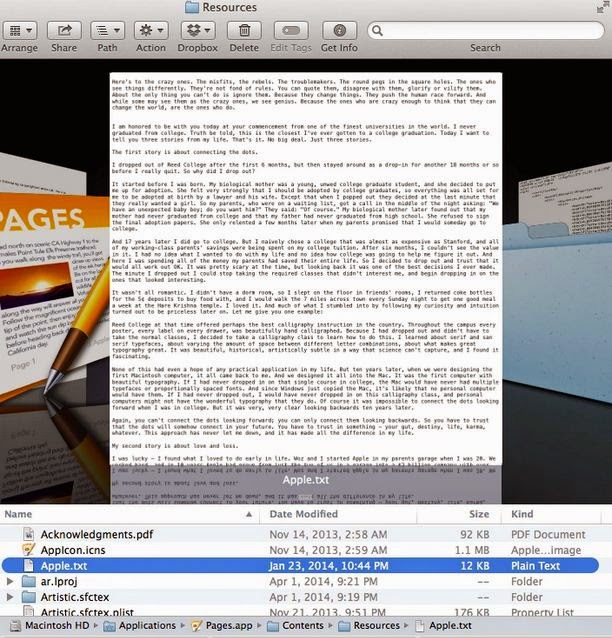Open the Dropbox toolbar menu
Image resolution: width=612 pixels, height=638 pixels.
point(198,31)
